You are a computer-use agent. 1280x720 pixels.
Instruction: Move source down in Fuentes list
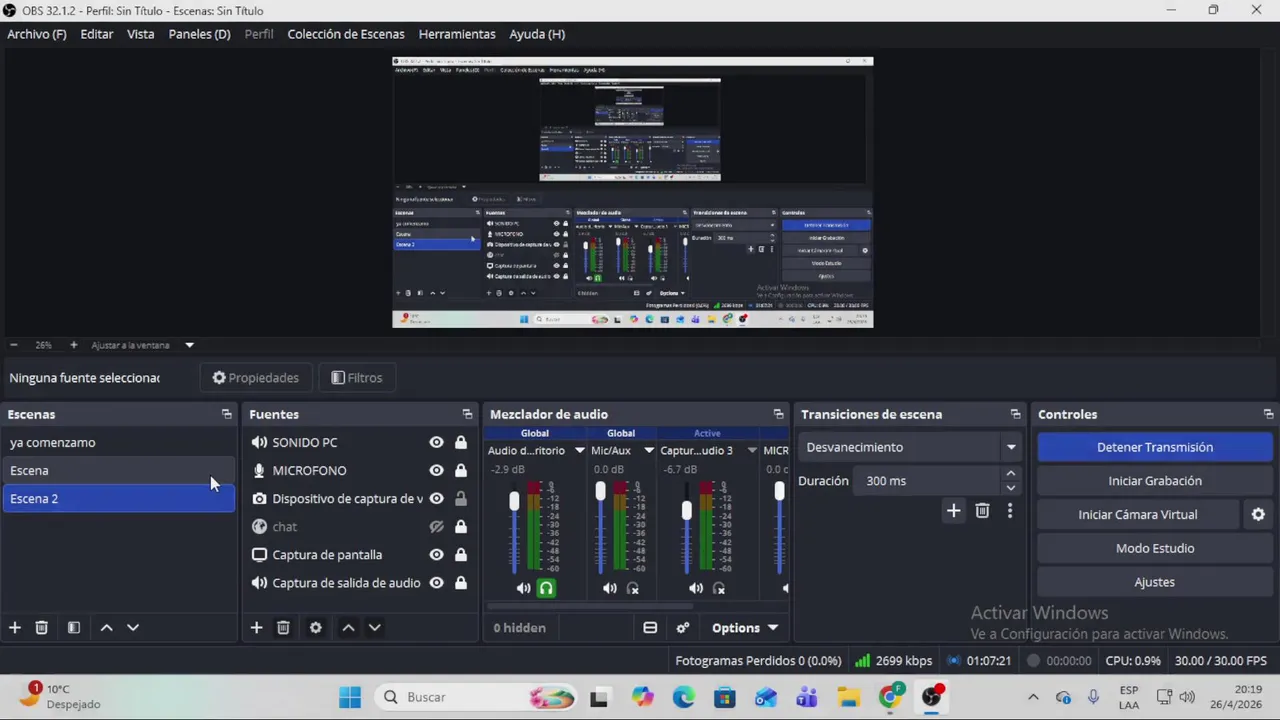(x=374, y=627)
